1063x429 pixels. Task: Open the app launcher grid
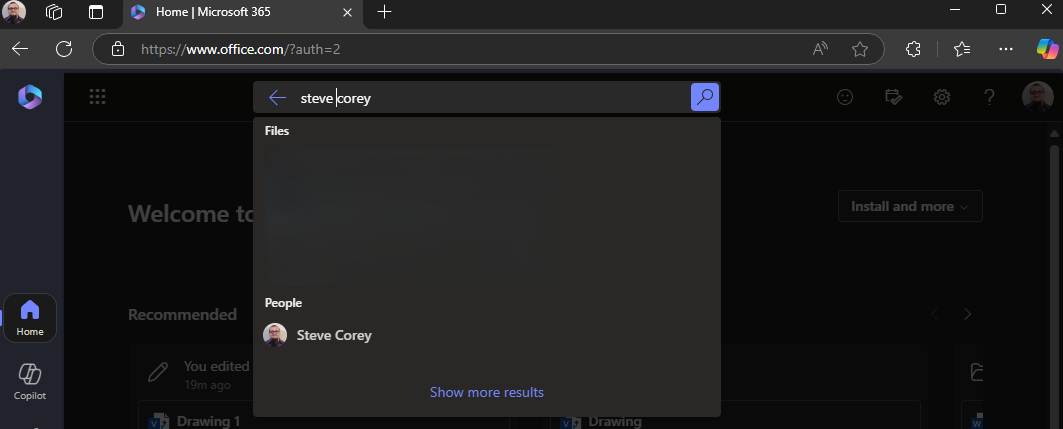[x=97, y=97]
